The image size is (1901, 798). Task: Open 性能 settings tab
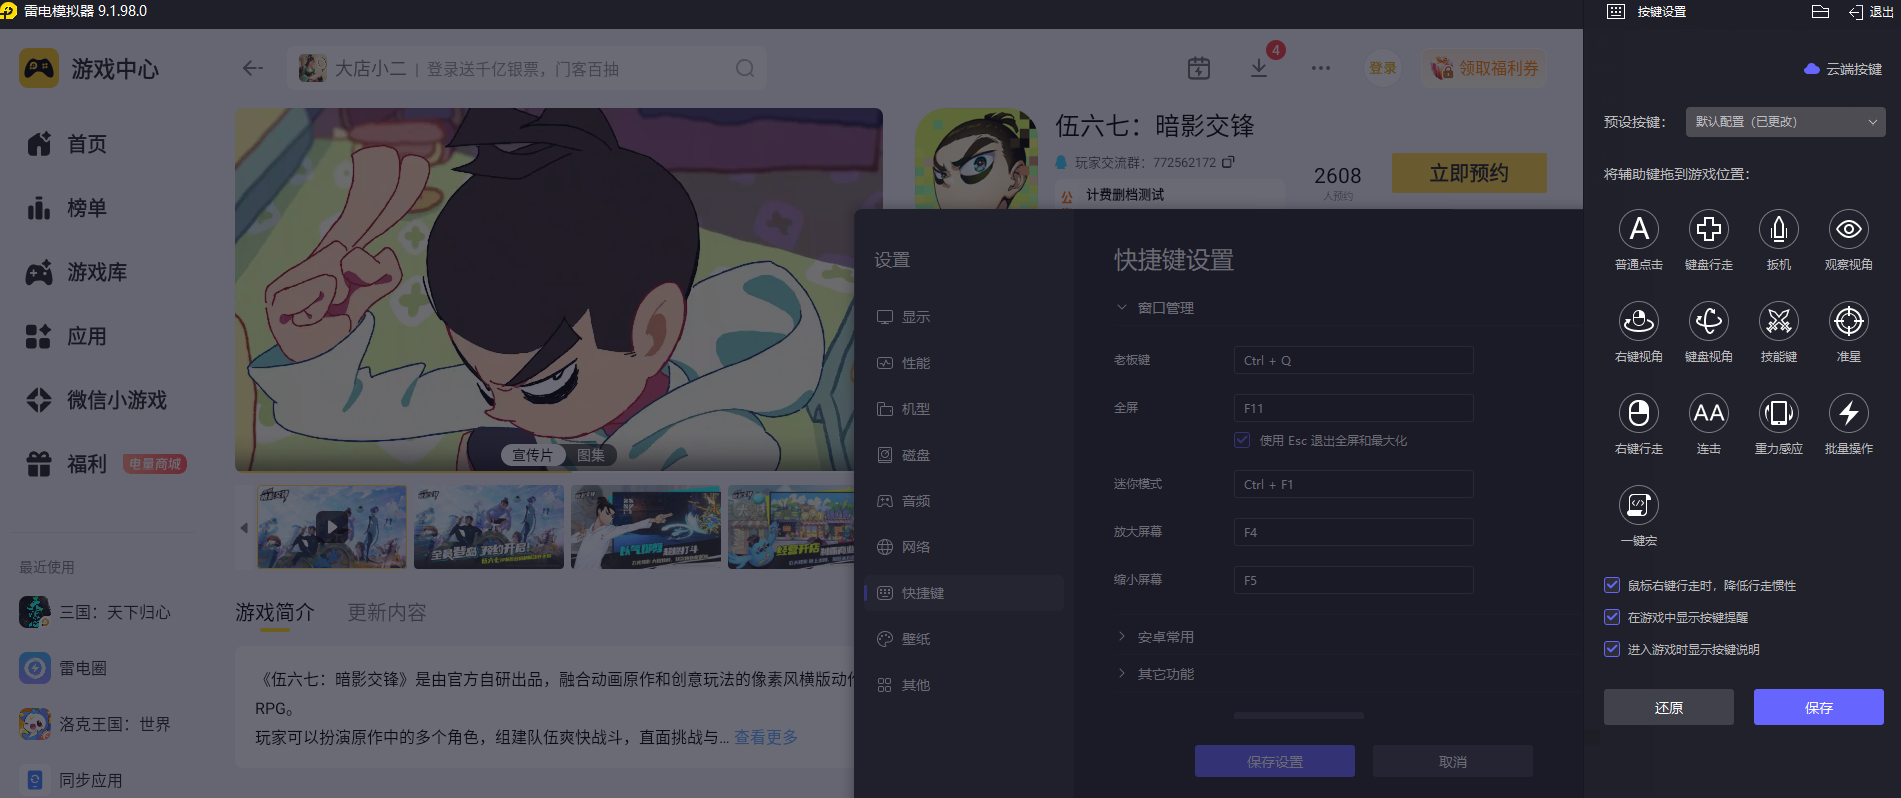click(964, 363)
